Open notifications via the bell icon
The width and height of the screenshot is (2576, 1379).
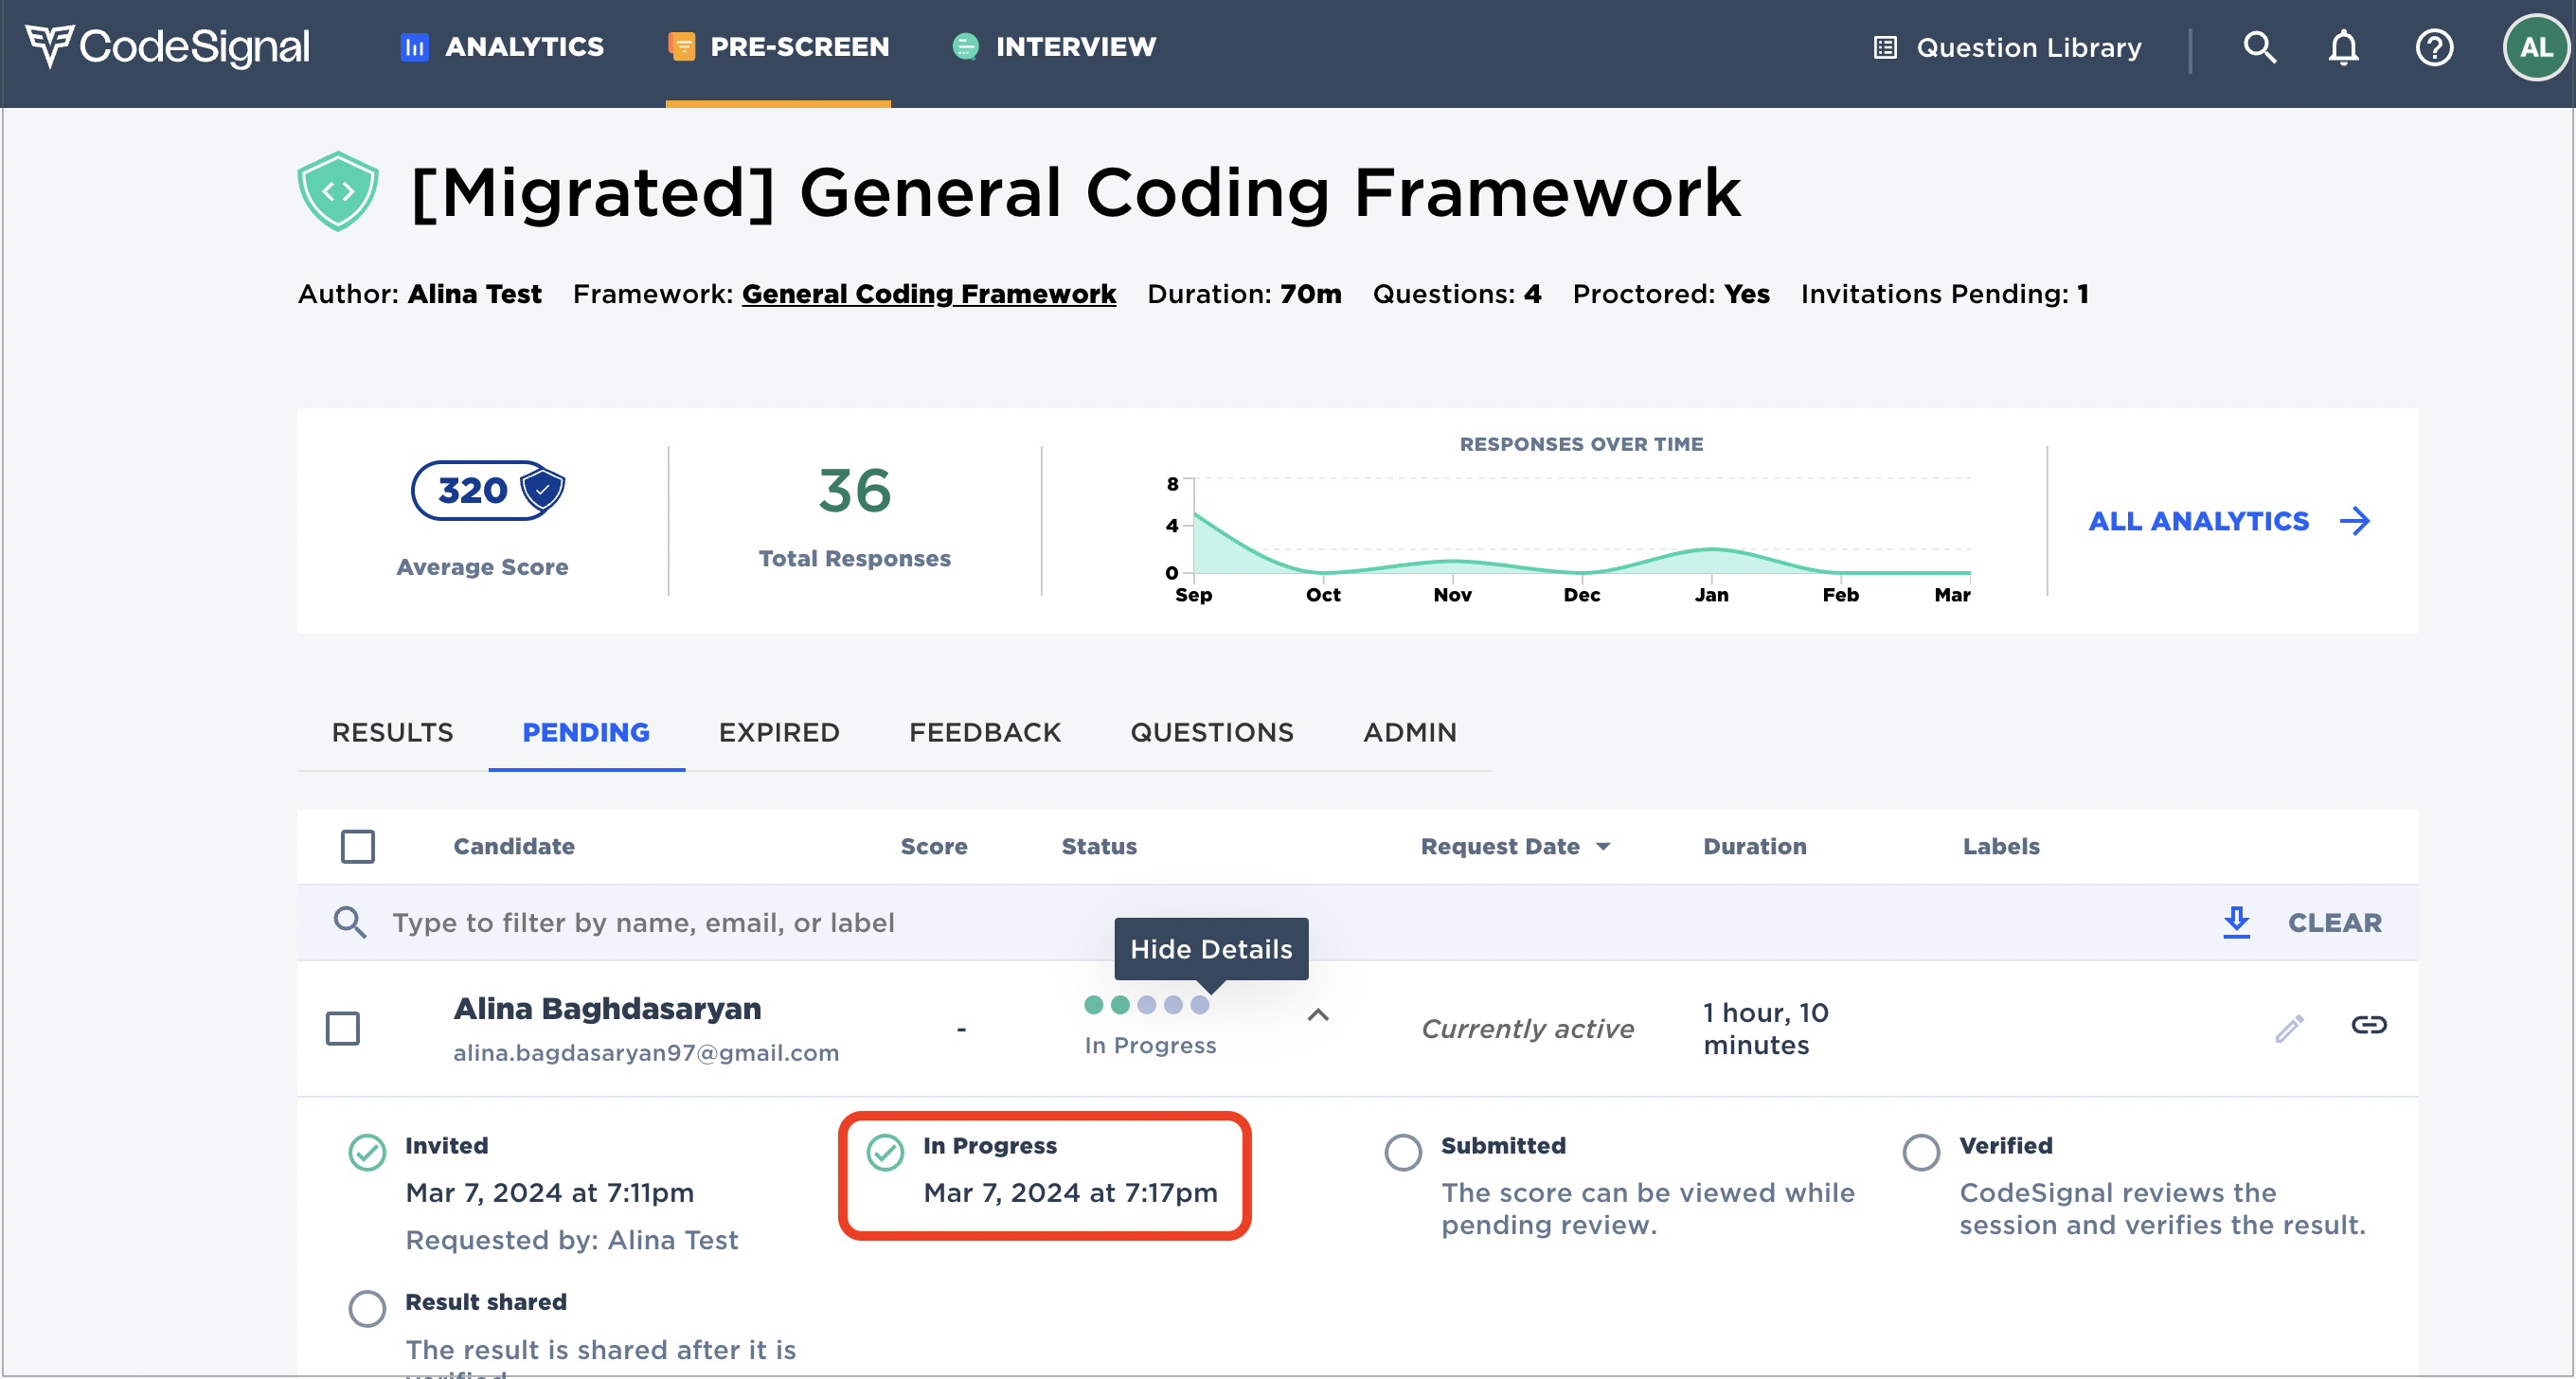point(2344,47)
